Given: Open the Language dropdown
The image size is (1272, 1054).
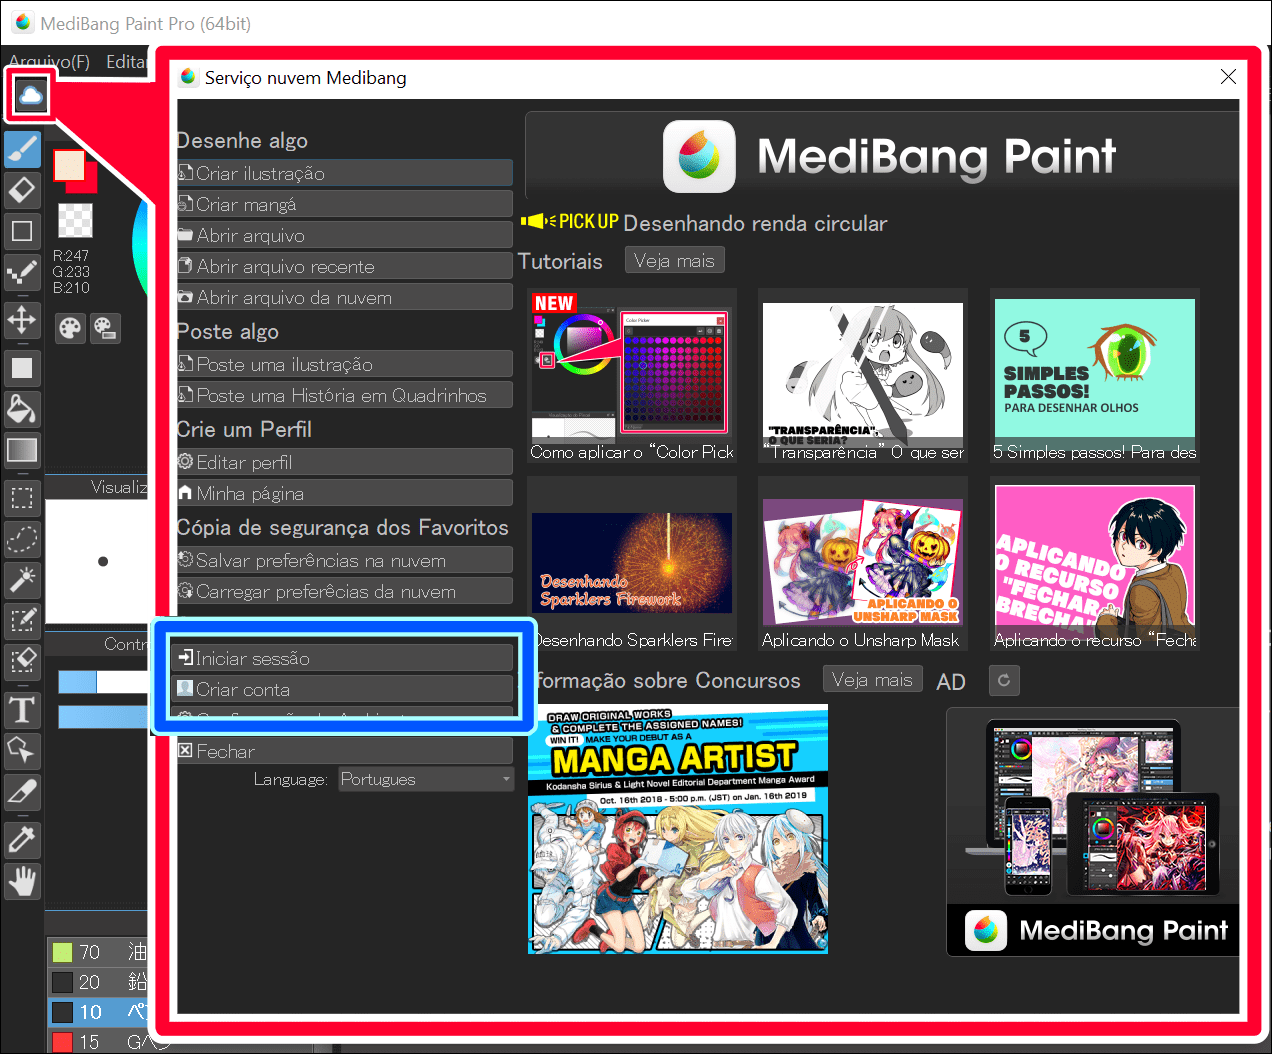Looking at the screenshot, I should (x=426, y=779).
